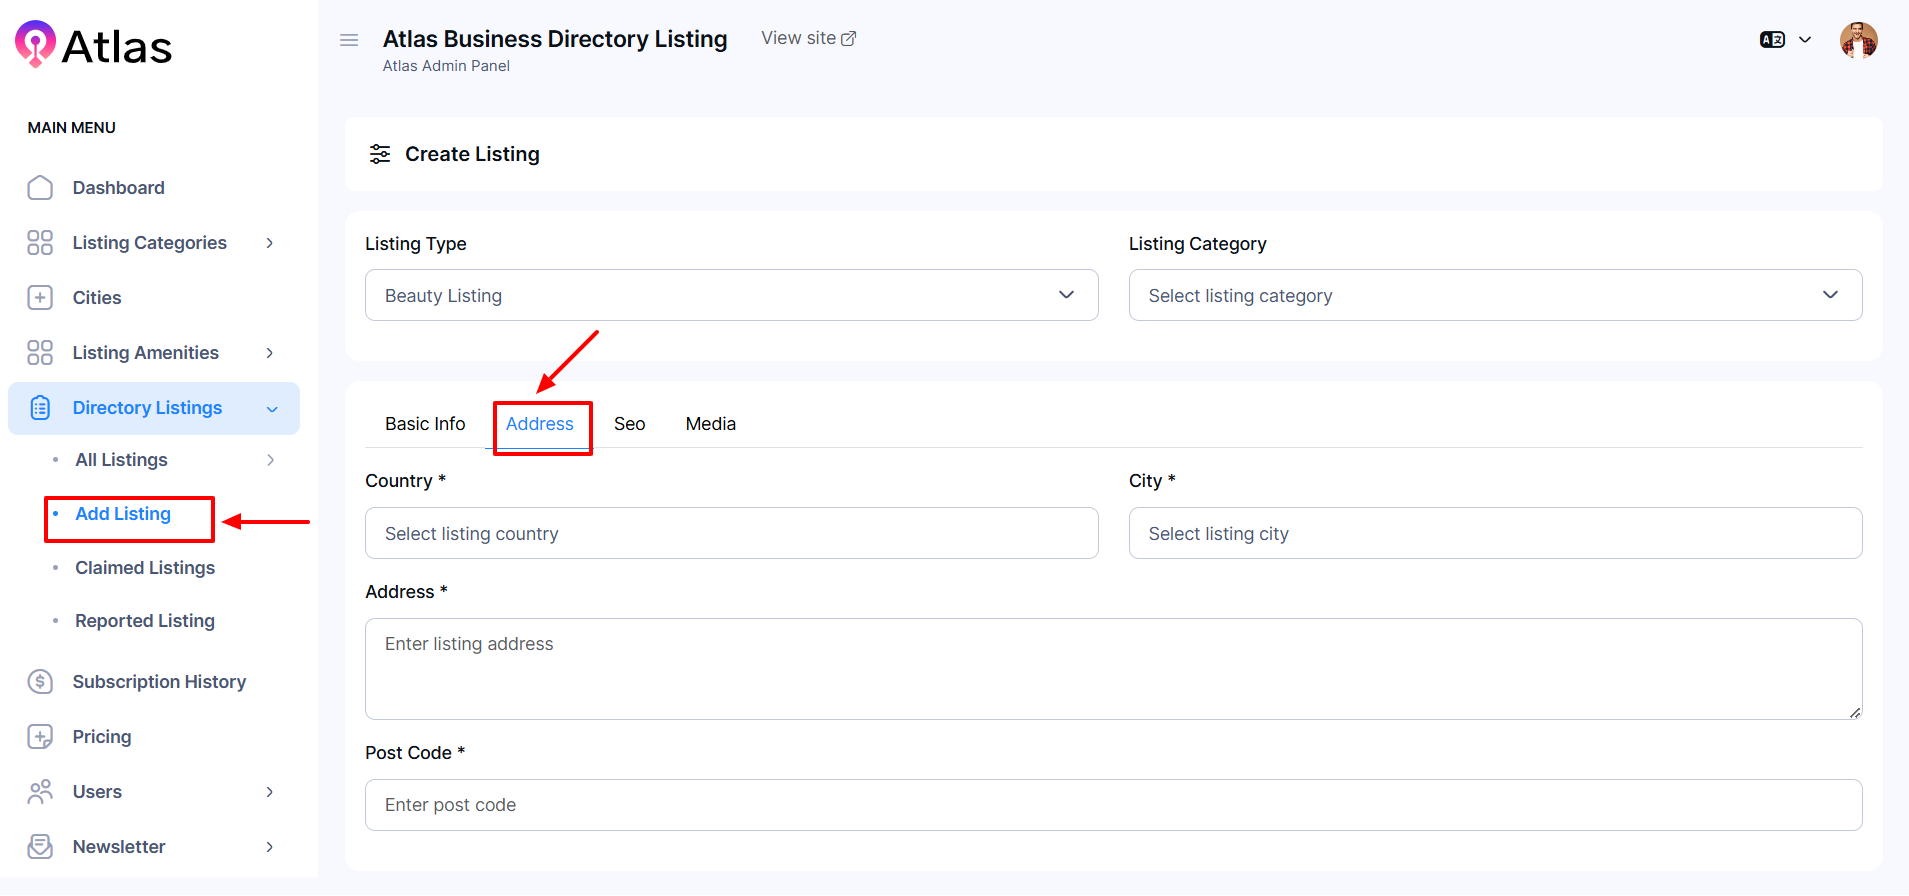1909x896 pixels.
Task: Switch to the Basic Info tab
Action: click(x=425, y=424)
